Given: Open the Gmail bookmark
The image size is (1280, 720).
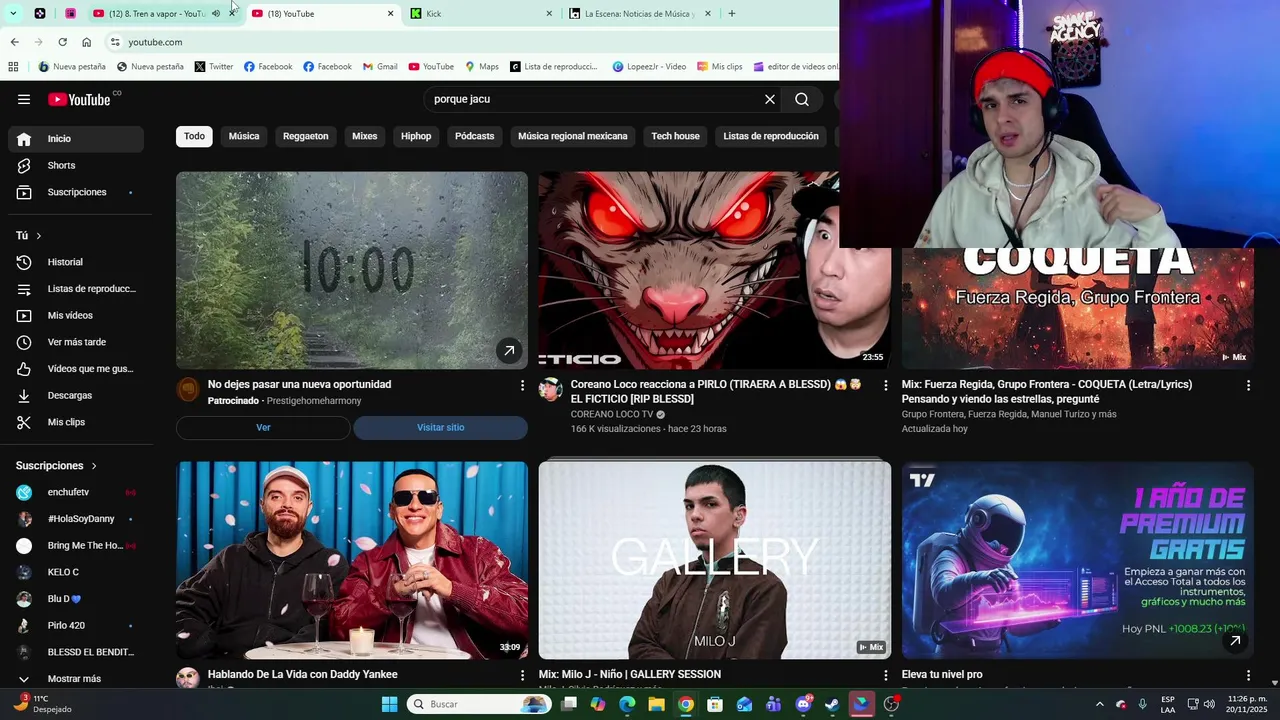Looking at the screenshot, I should tap(379, 67).
